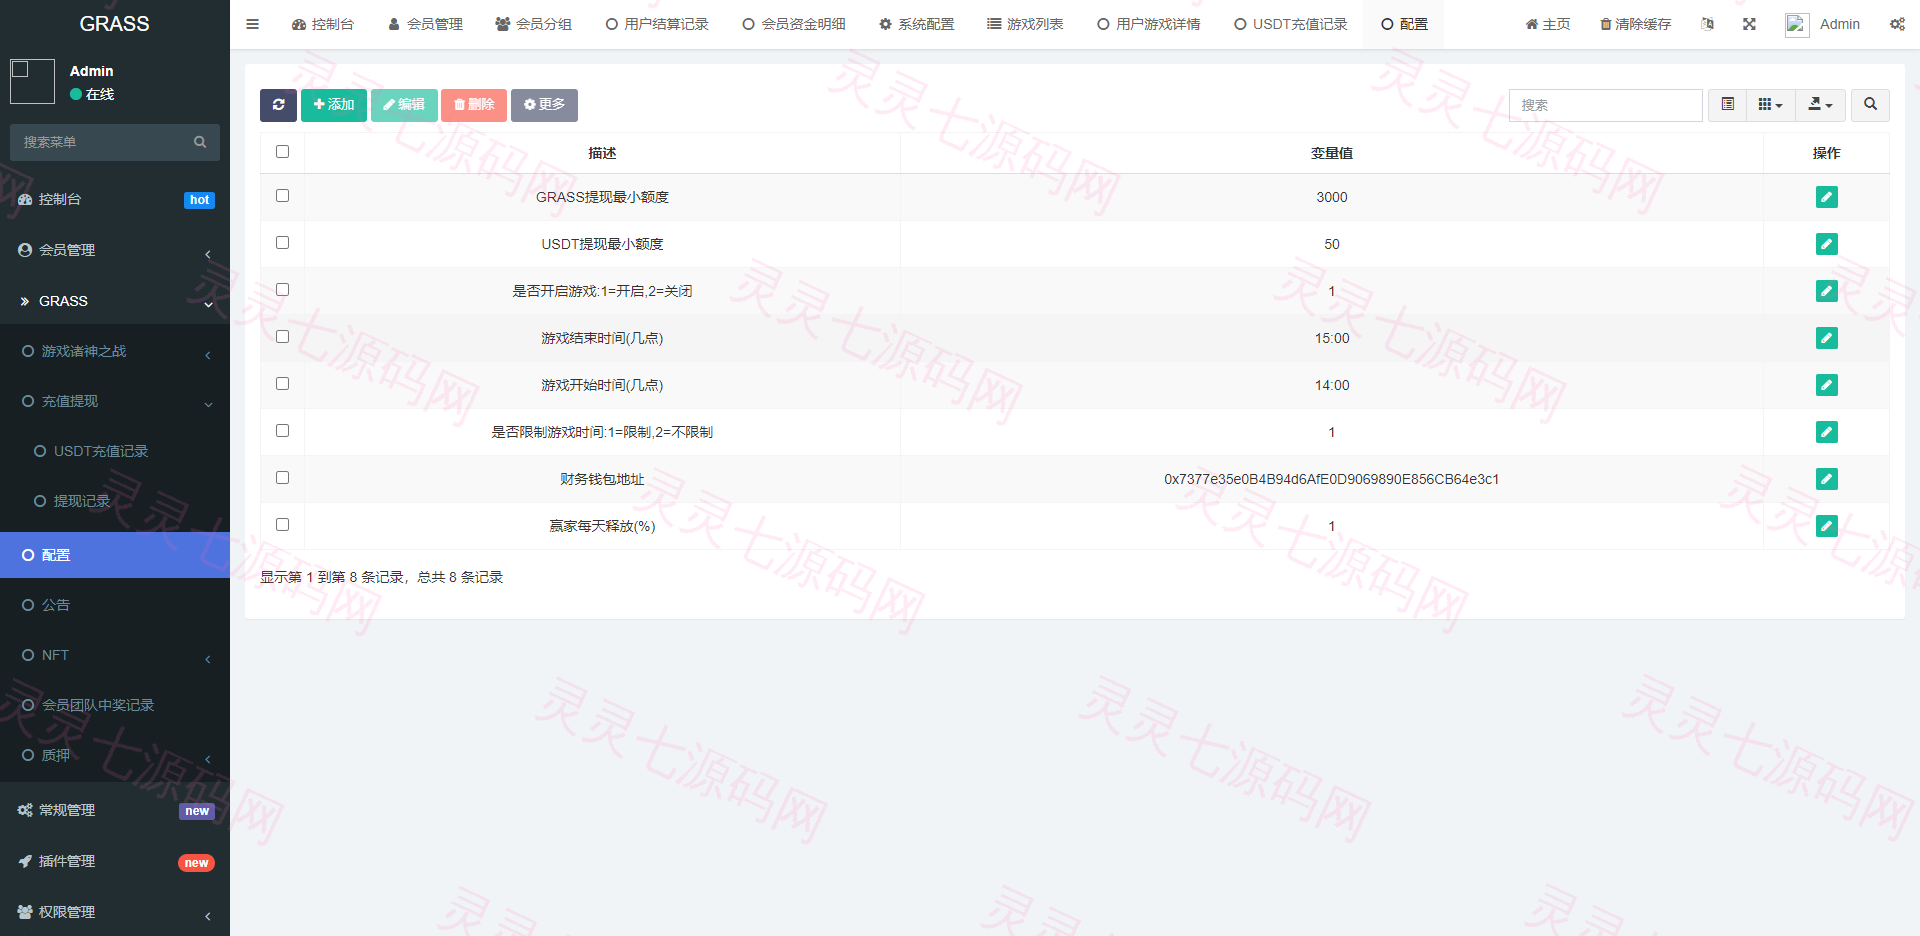This screenshot has height=936, width=1920.
Task: Switch to the 游戏列表 tab
Action: (x=1025, y=24)
